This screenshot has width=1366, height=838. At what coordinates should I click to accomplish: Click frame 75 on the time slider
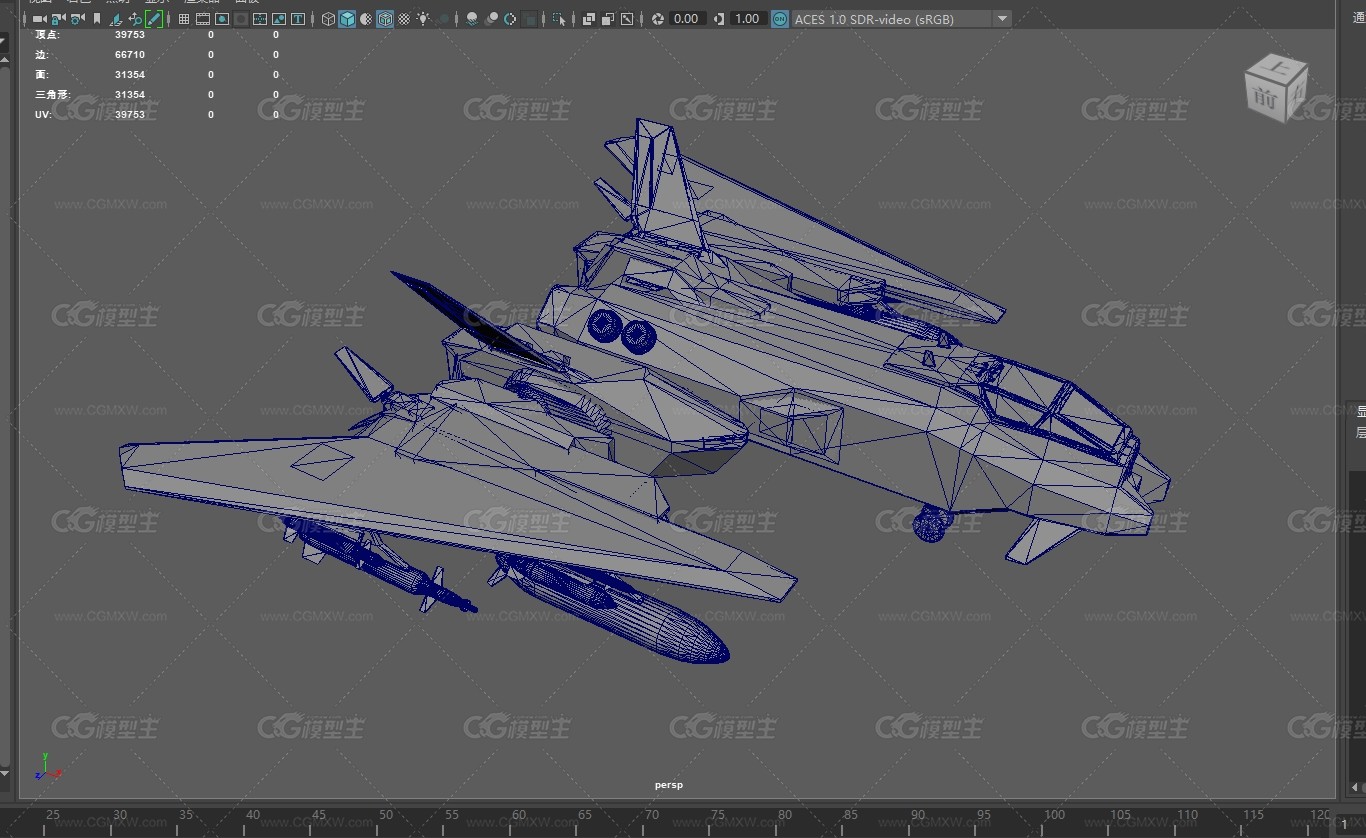(718, 815)
